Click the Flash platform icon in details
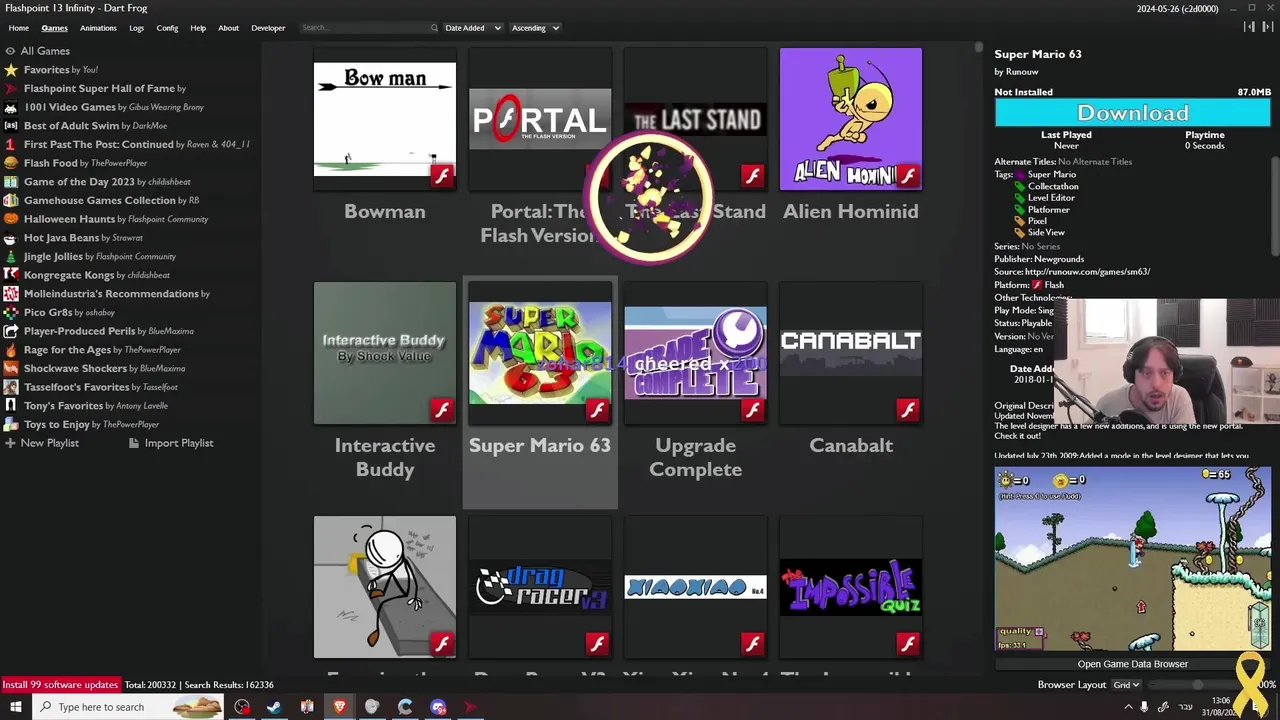Image resolution: width=1280 pixels, height=720 pixels. point(1037,285)
